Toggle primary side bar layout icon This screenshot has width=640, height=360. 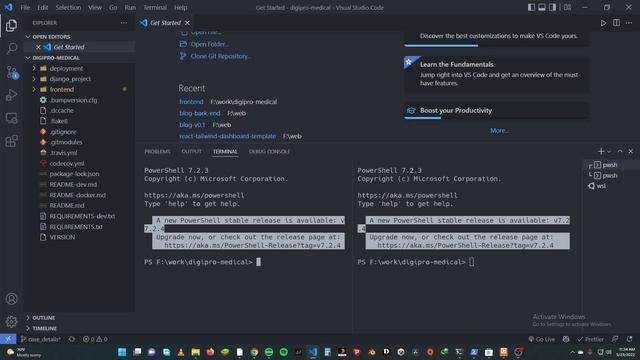pyautogui.click(x=531, y=7)
